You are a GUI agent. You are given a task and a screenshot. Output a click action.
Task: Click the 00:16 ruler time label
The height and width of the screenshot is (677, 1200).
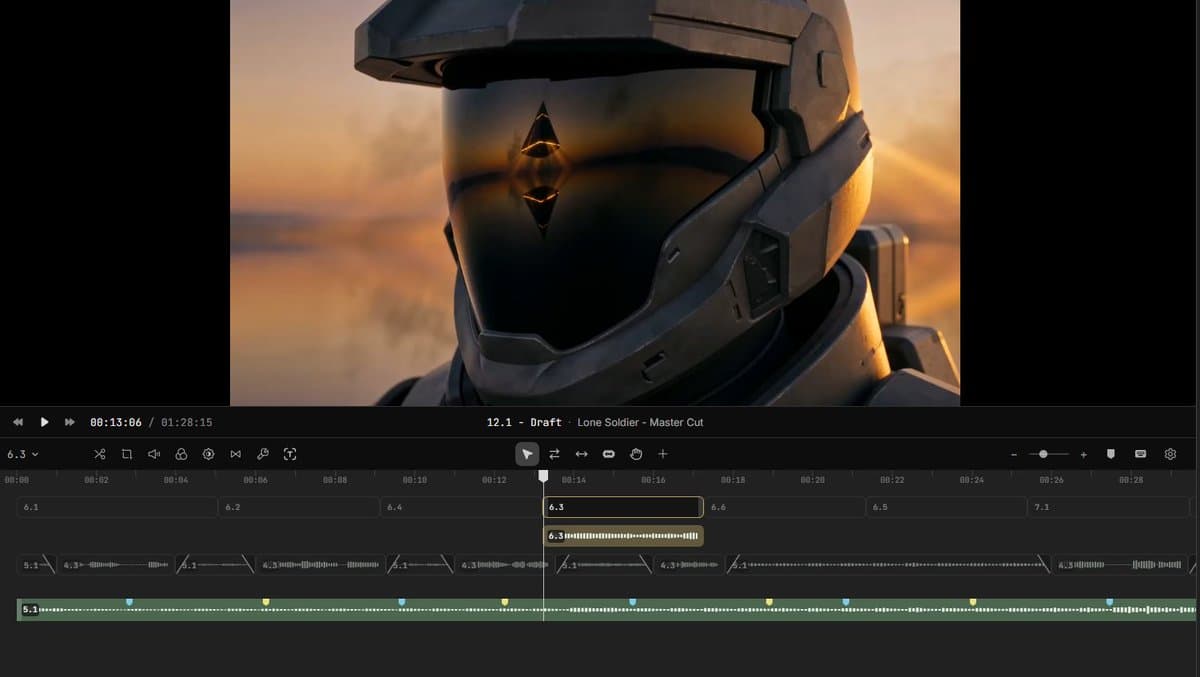[653, 480]
